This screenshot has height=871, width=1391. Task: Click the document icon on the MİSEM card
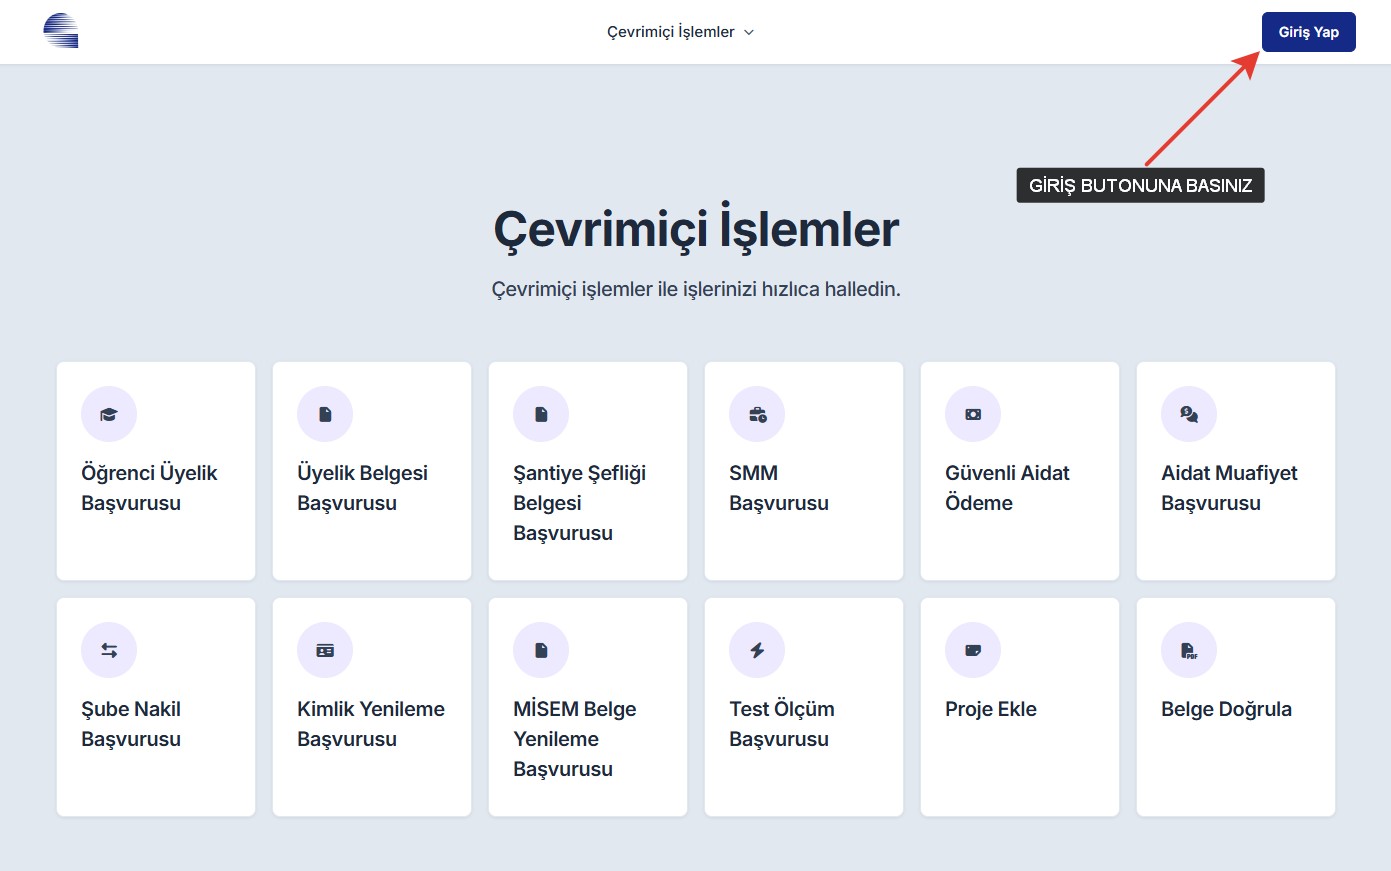[541, 650]
